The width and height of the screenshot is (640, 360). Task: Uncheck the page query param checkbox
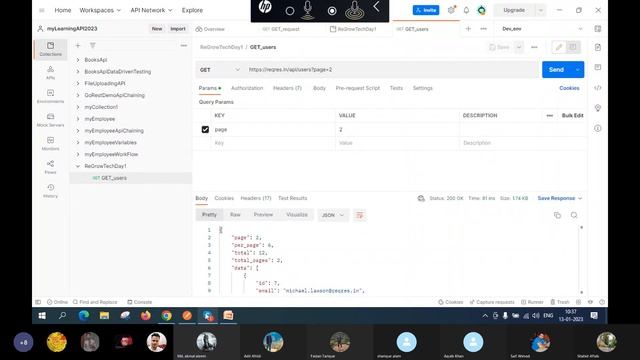pyautogui.click(x=205, y=129)
